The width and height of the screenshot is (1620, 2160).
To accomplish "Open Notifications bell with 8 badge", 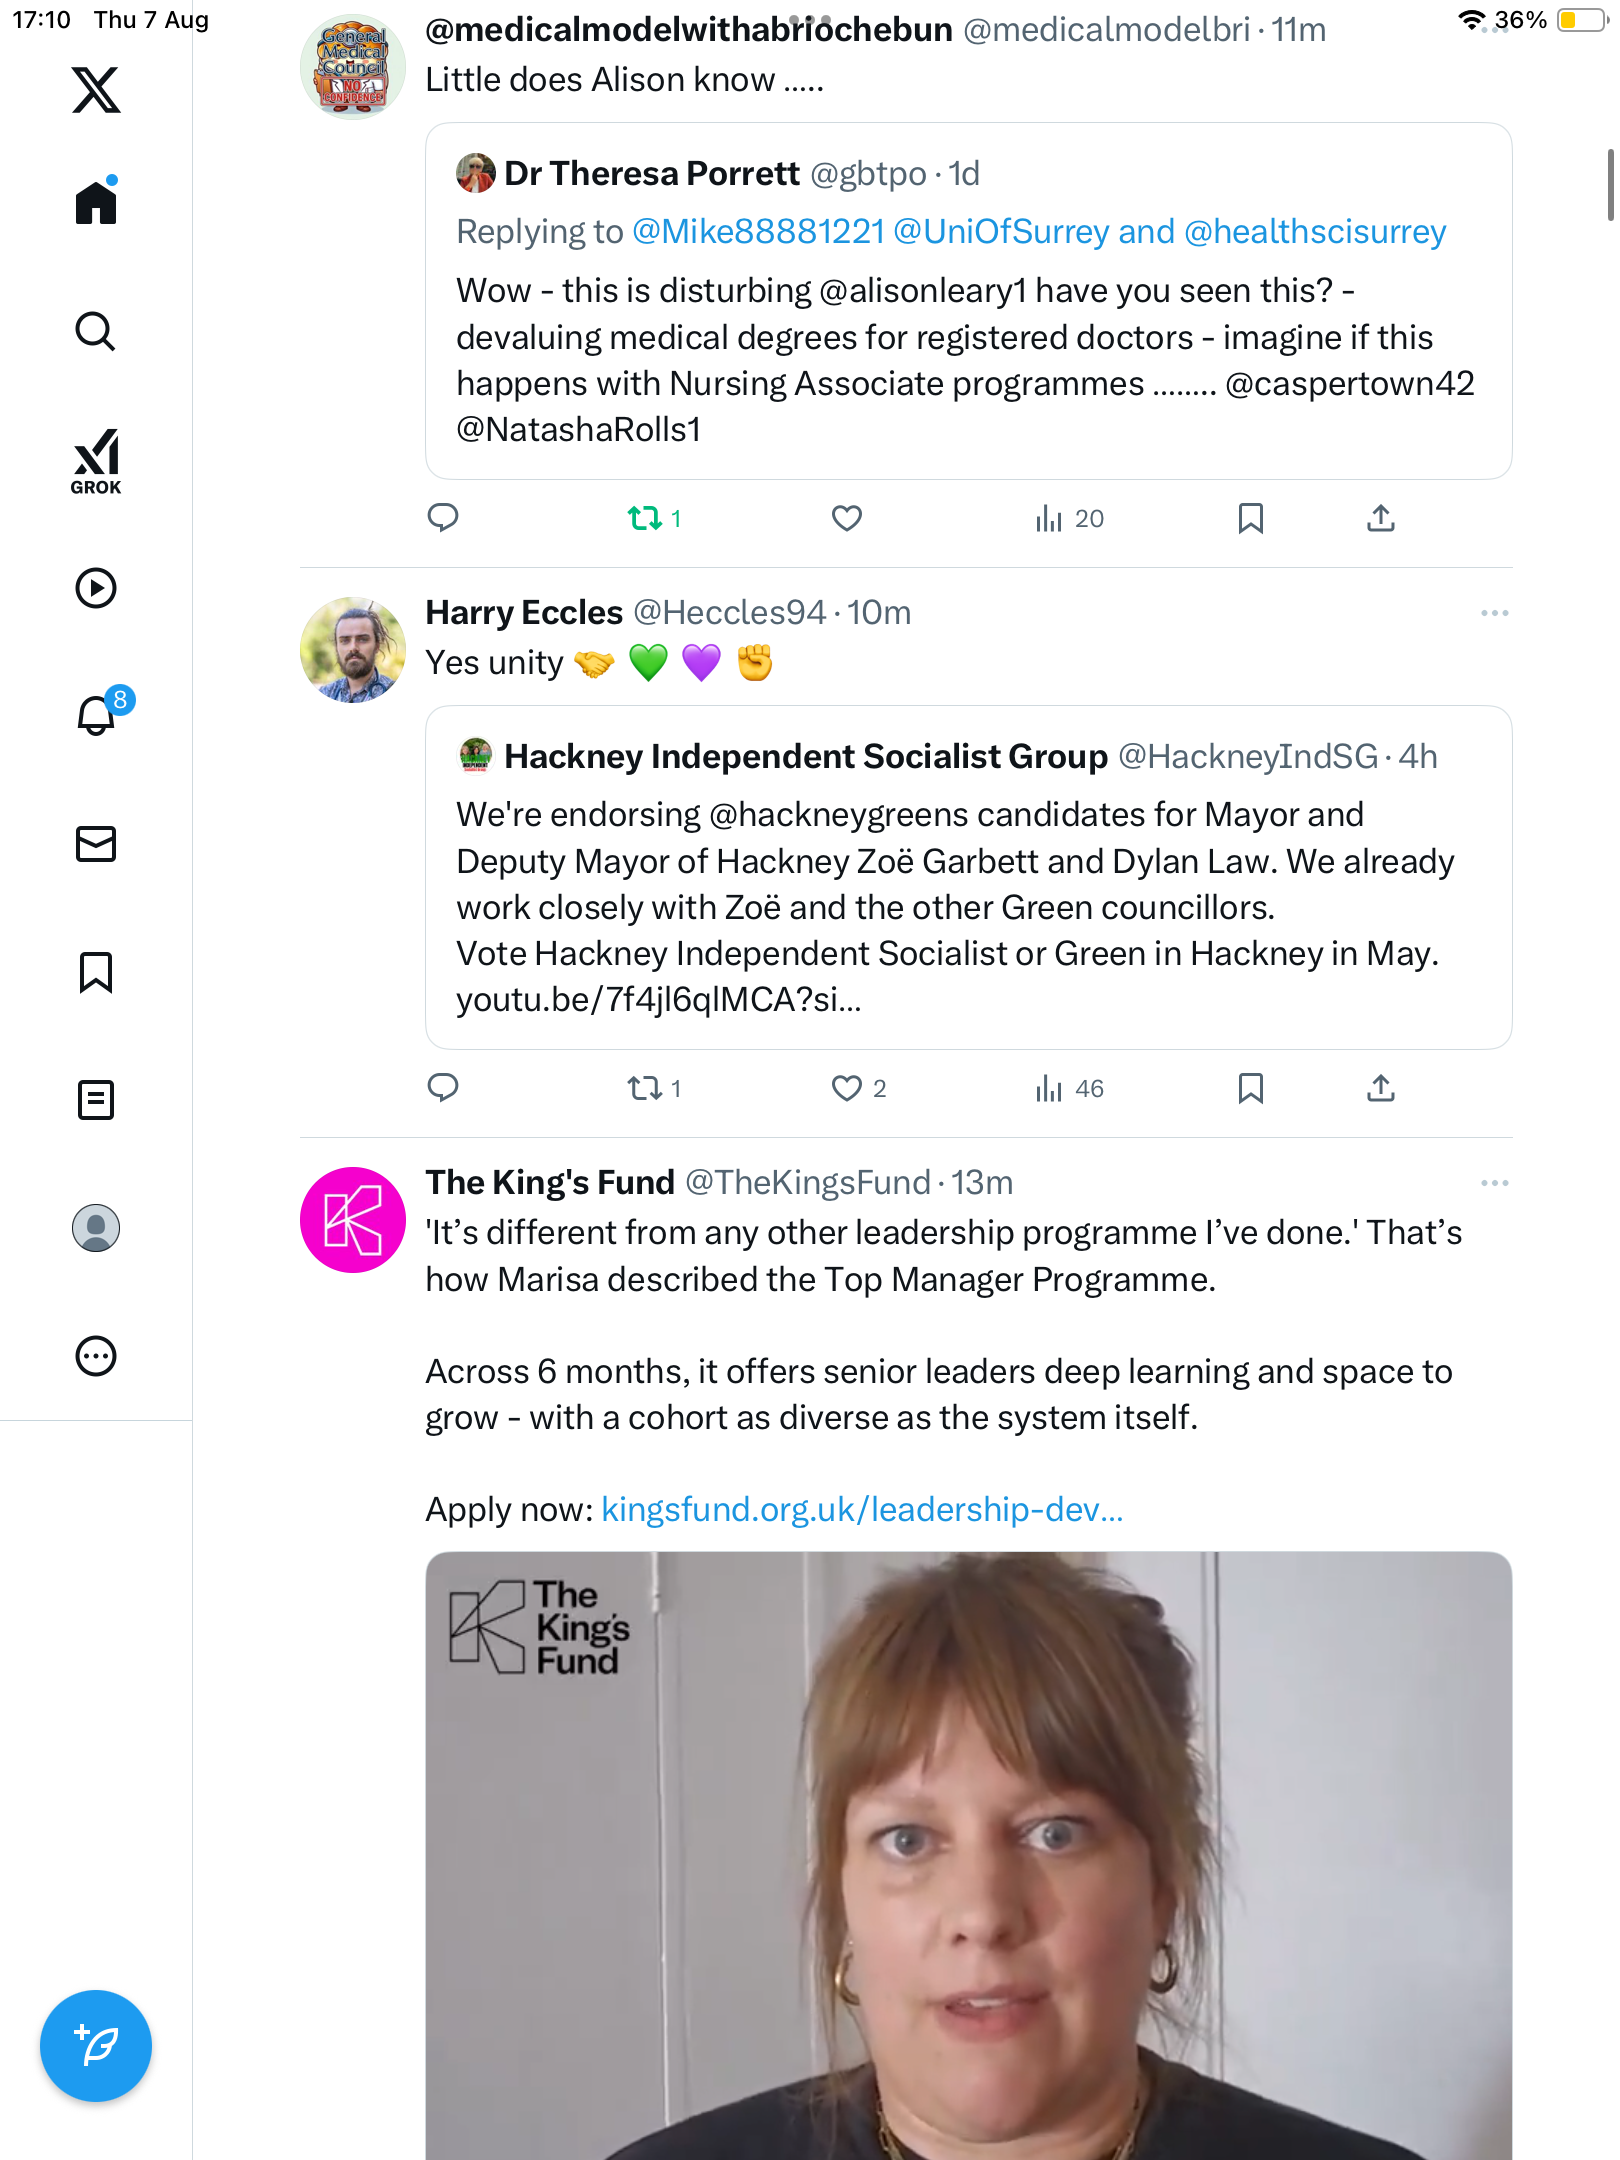I will [x=97, y=715].
